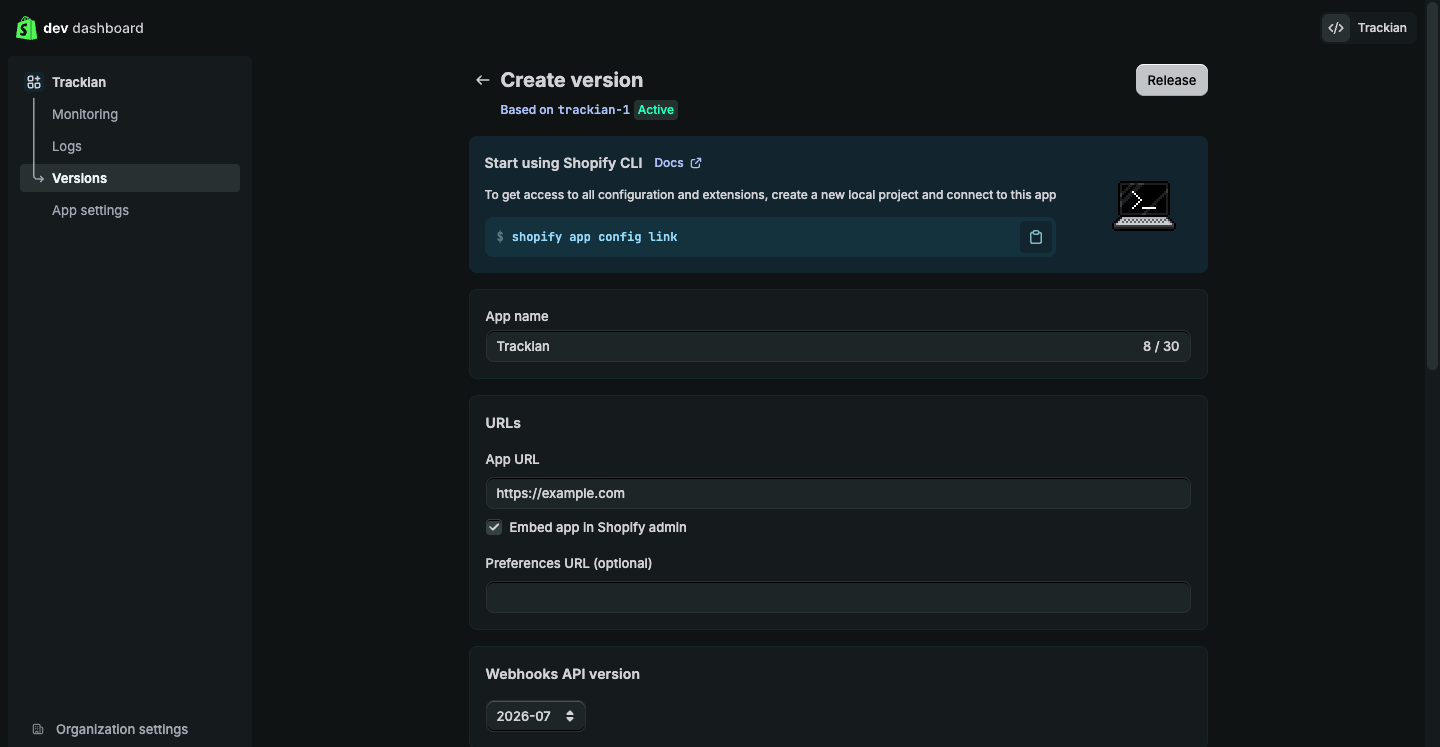Click the Webhooks API version heading

point(563,674)
